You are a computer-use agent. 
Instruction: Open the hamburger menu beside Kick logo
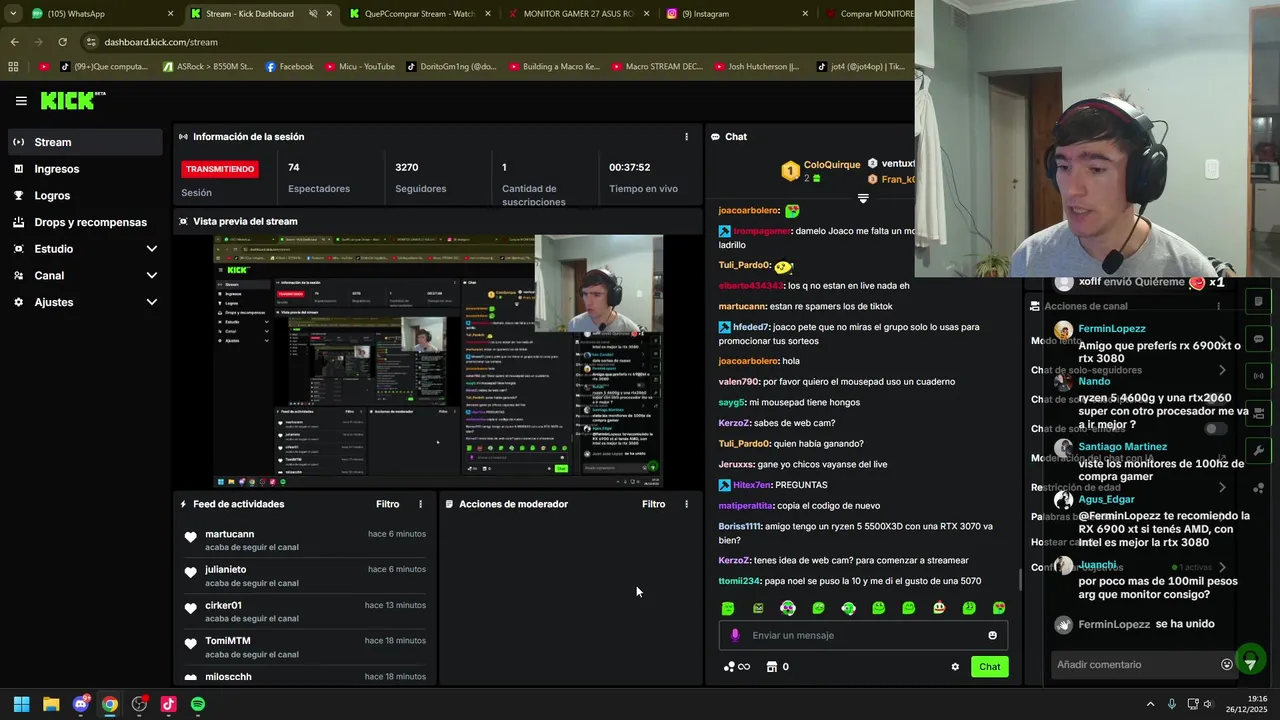click(21, 100)
